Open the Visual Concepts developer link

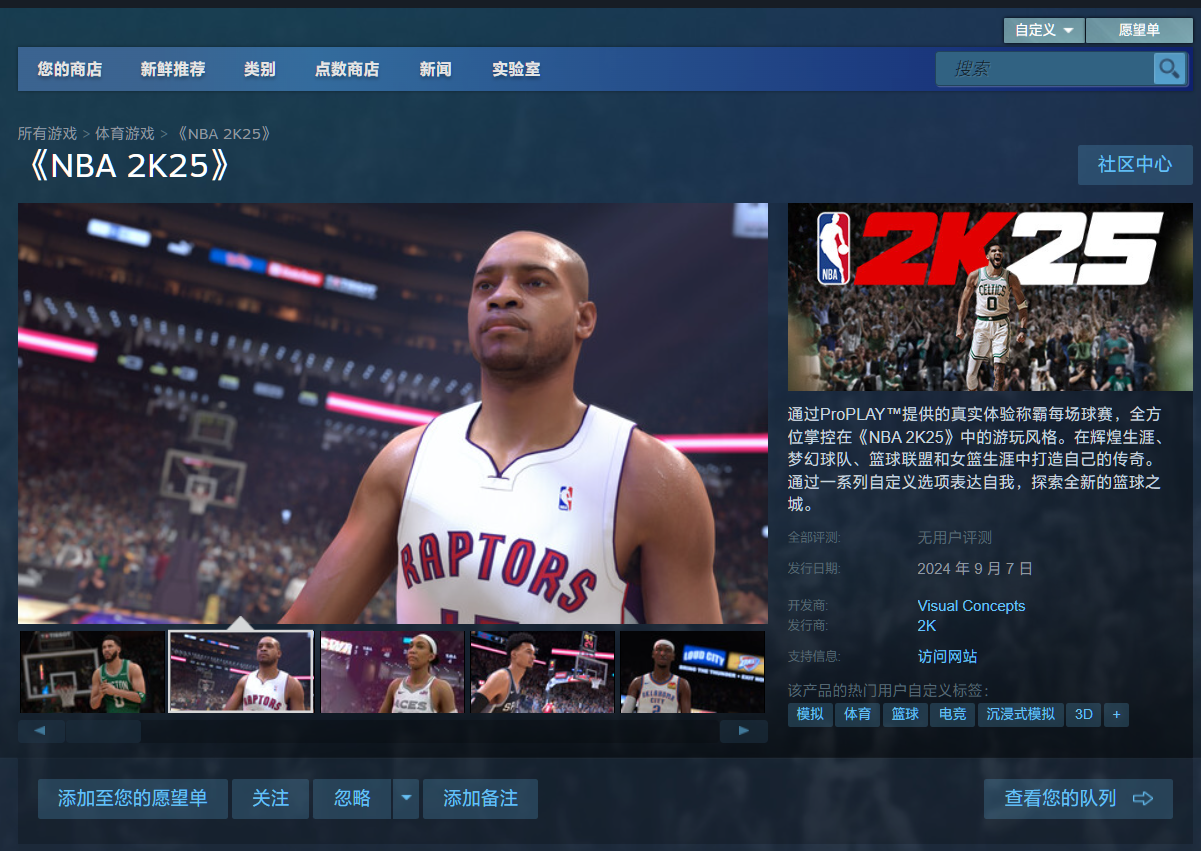click(971, 605)
